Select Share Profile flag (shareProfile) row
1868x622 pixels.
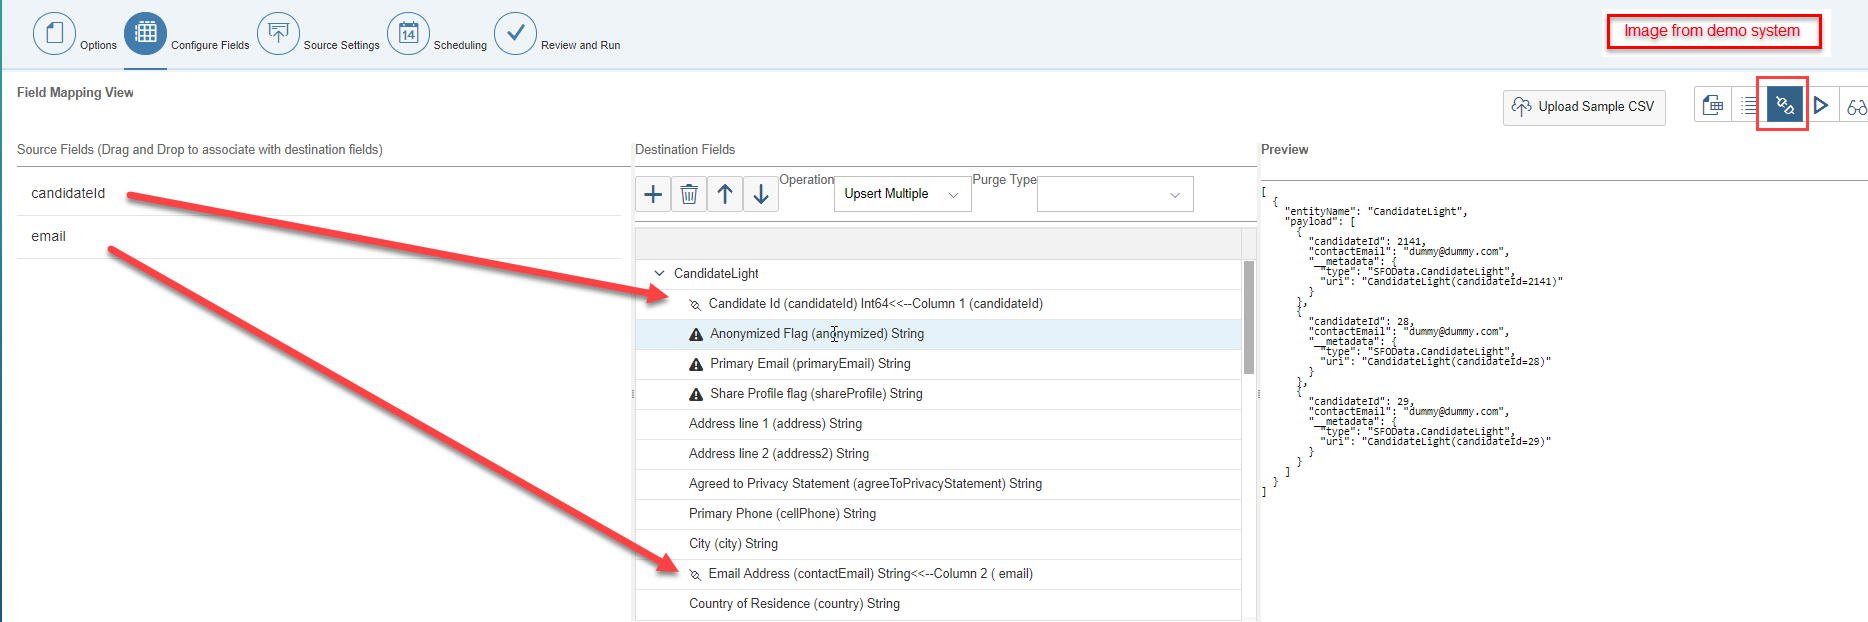(938, 394)
